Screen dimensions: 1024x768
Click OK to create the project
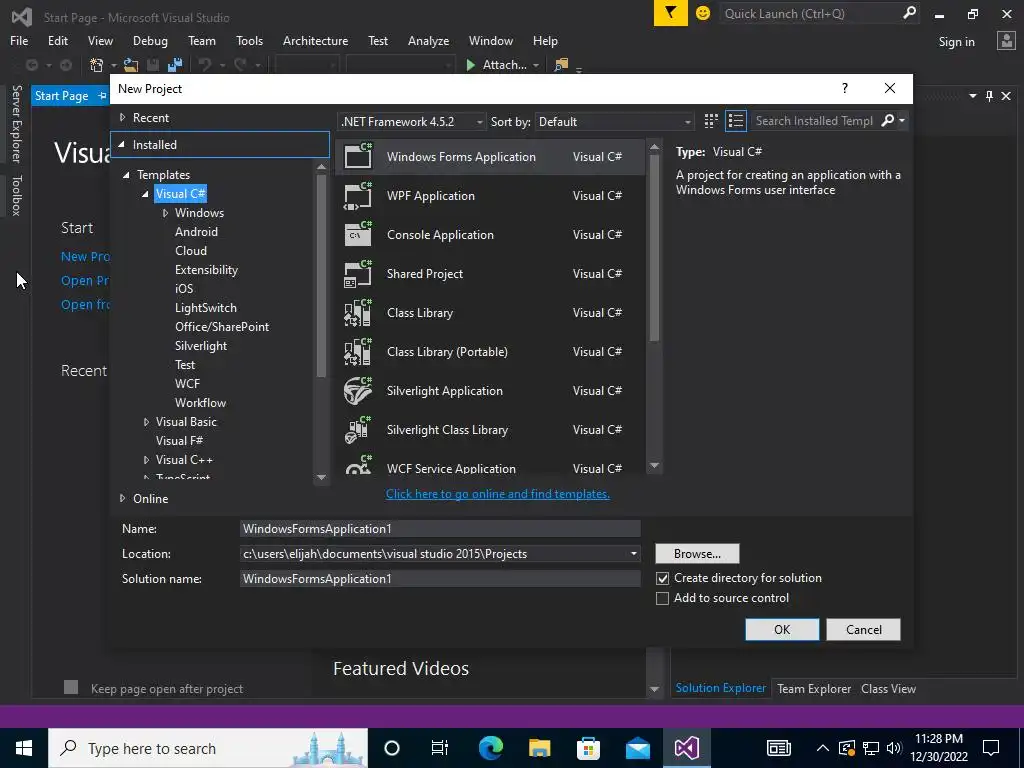[x=782, y=630]
